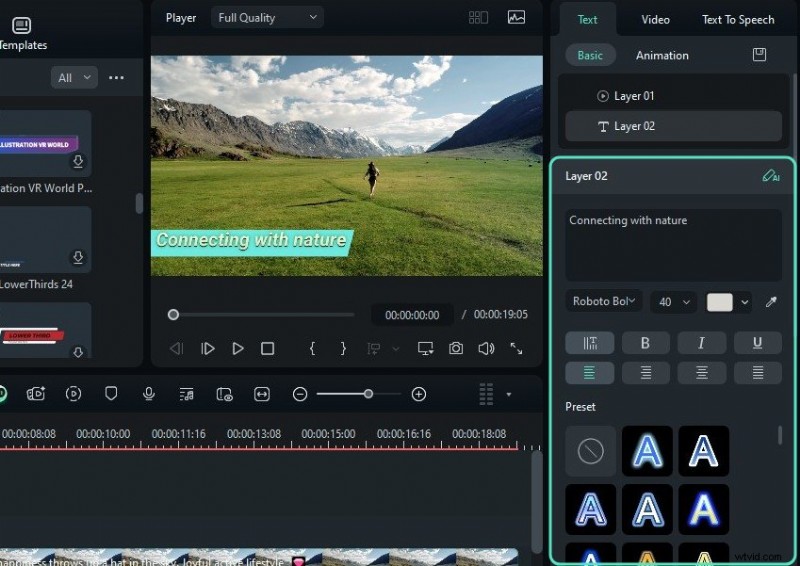Click the text color swatch
The image size is (800, 566).
720,302
